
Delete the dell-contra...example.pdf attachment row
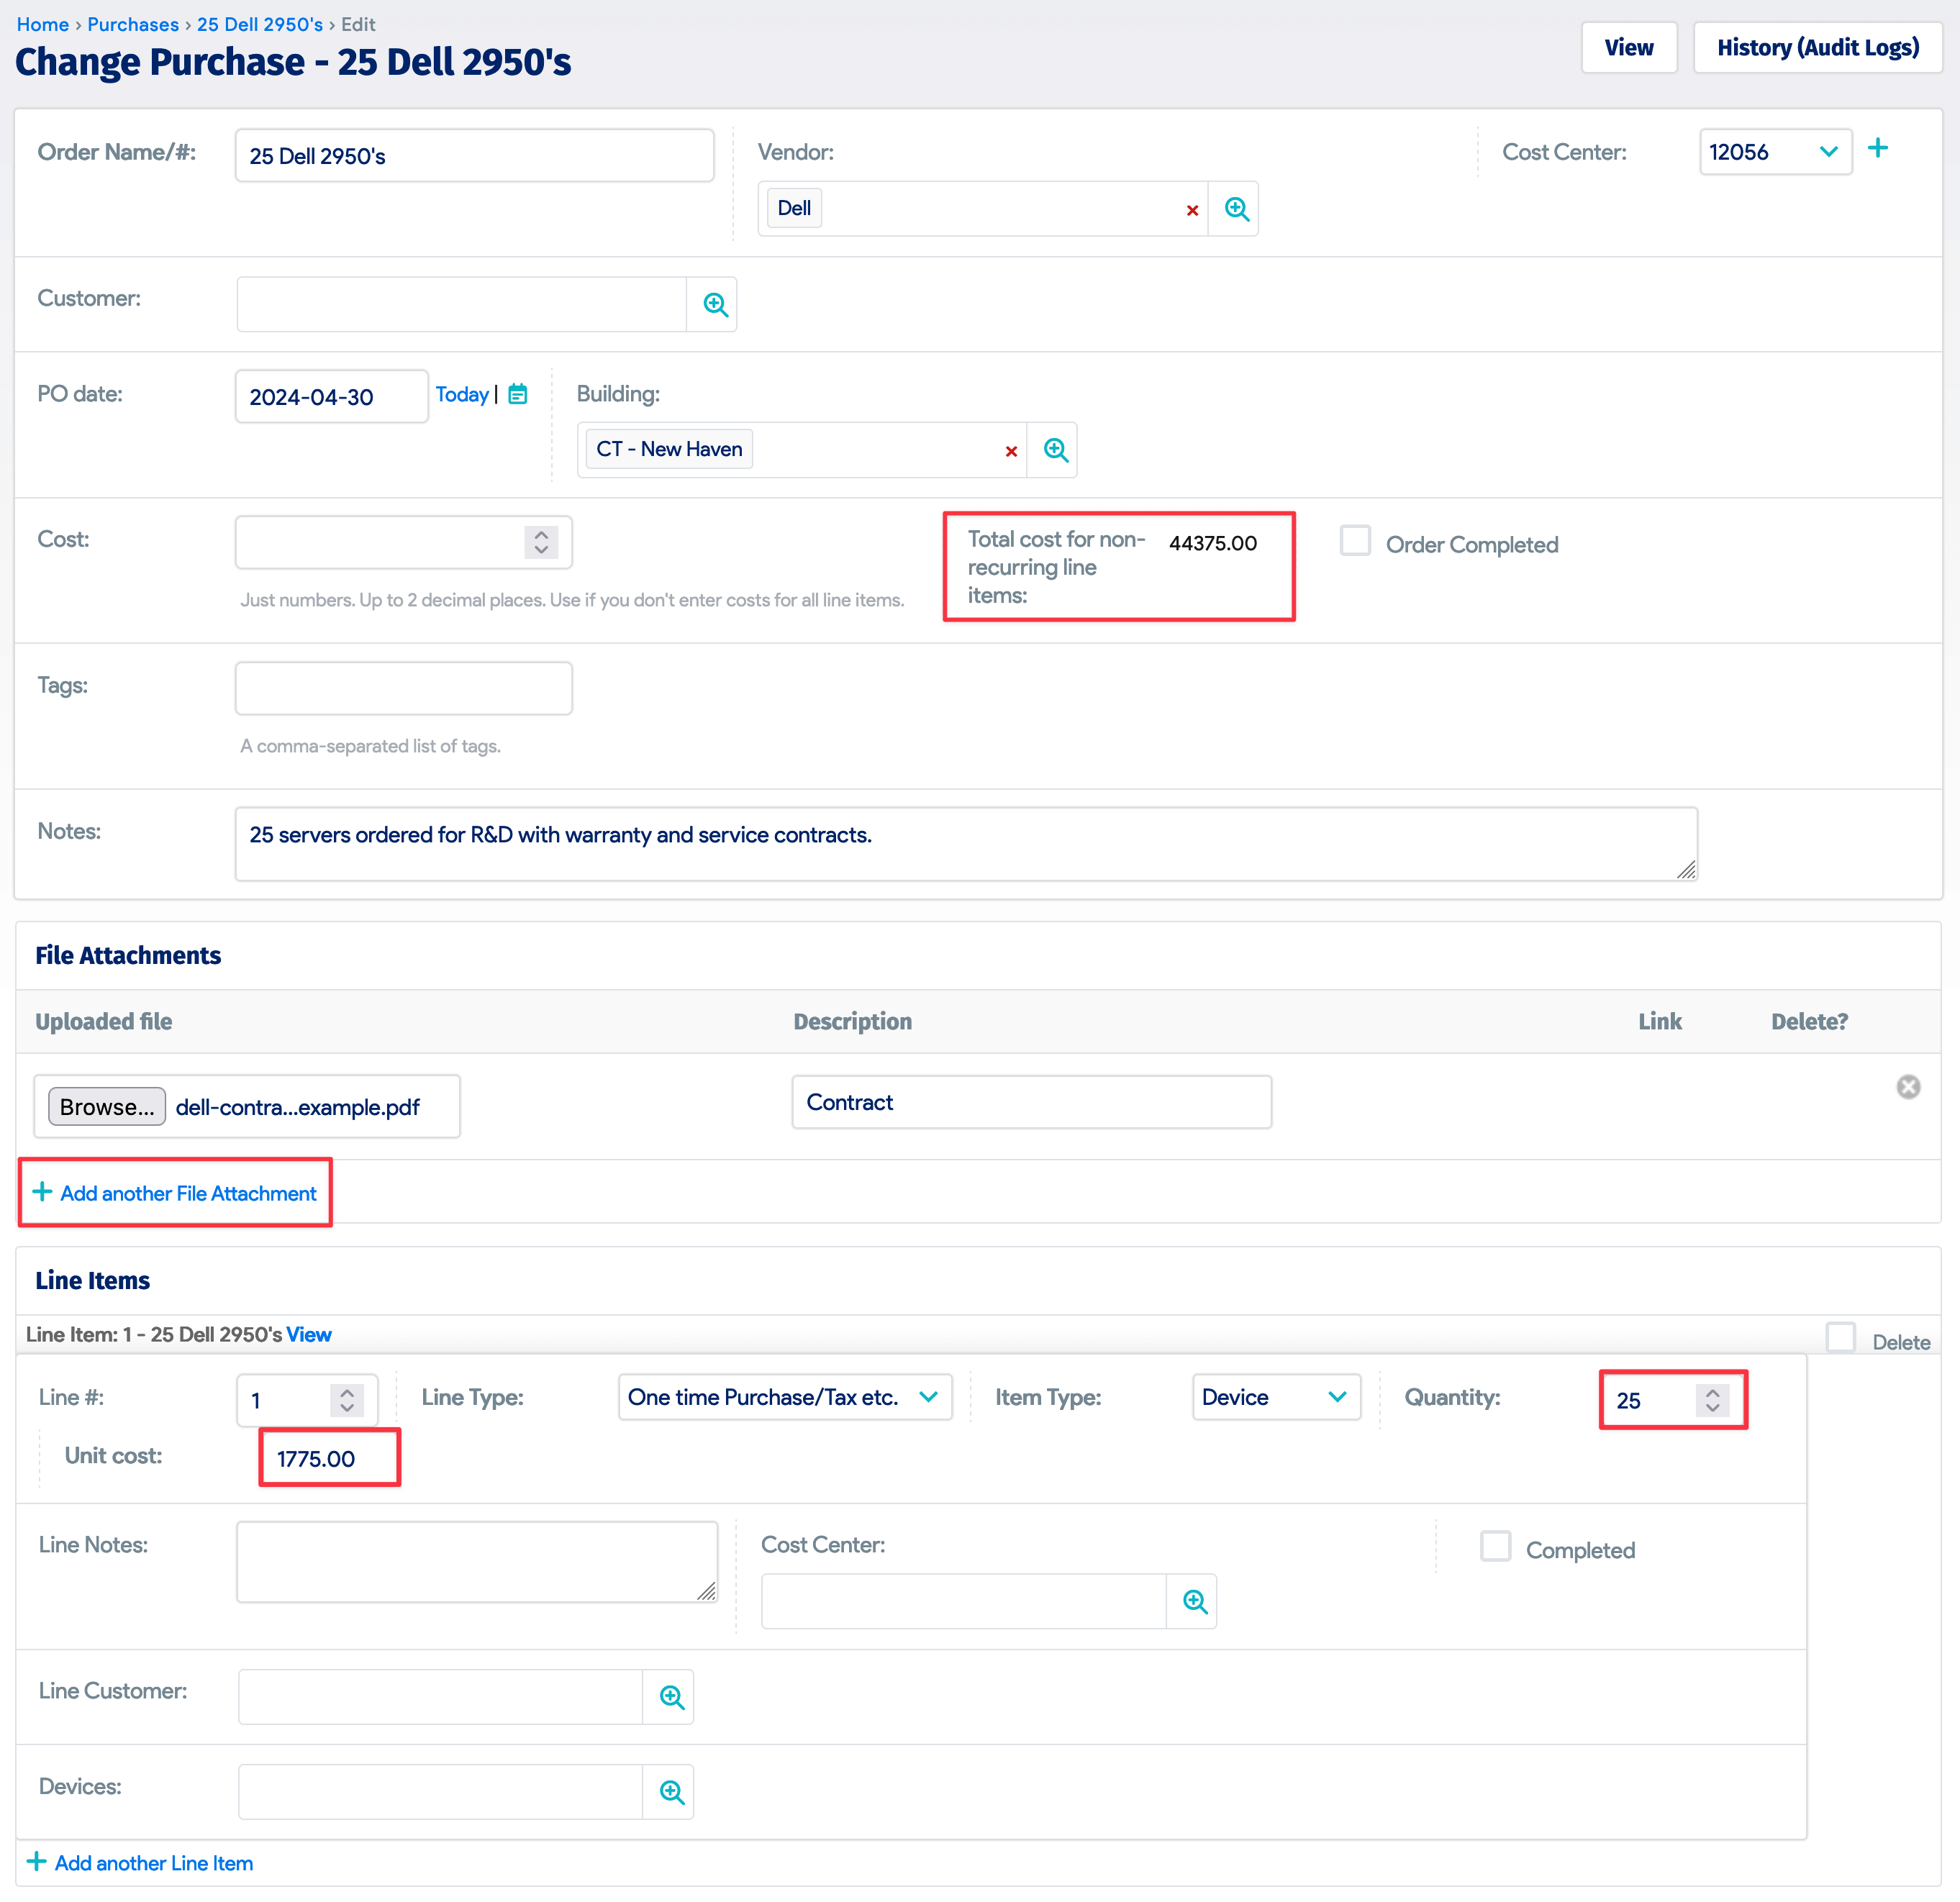click(x=1908, y=1087)
